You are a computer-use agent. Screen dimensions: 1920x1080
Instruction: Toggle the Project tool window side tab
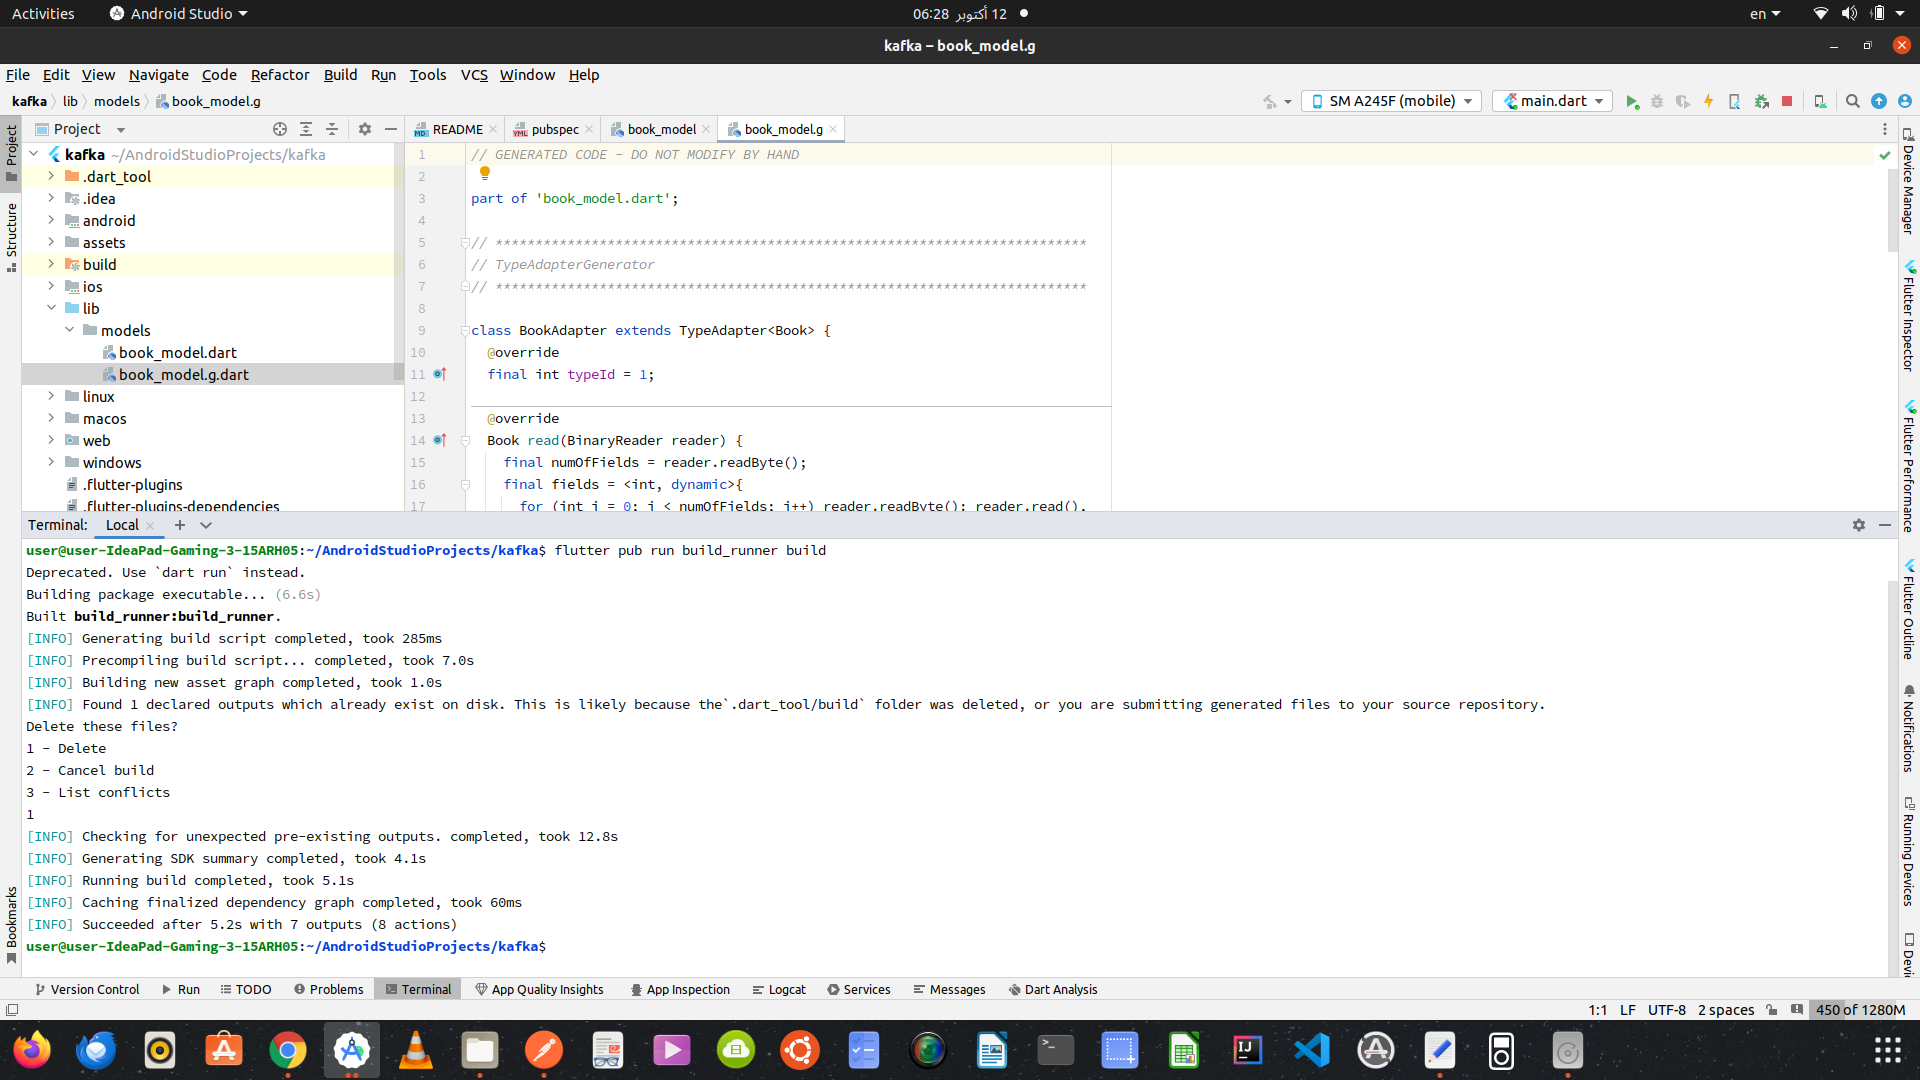pos(11,153)
